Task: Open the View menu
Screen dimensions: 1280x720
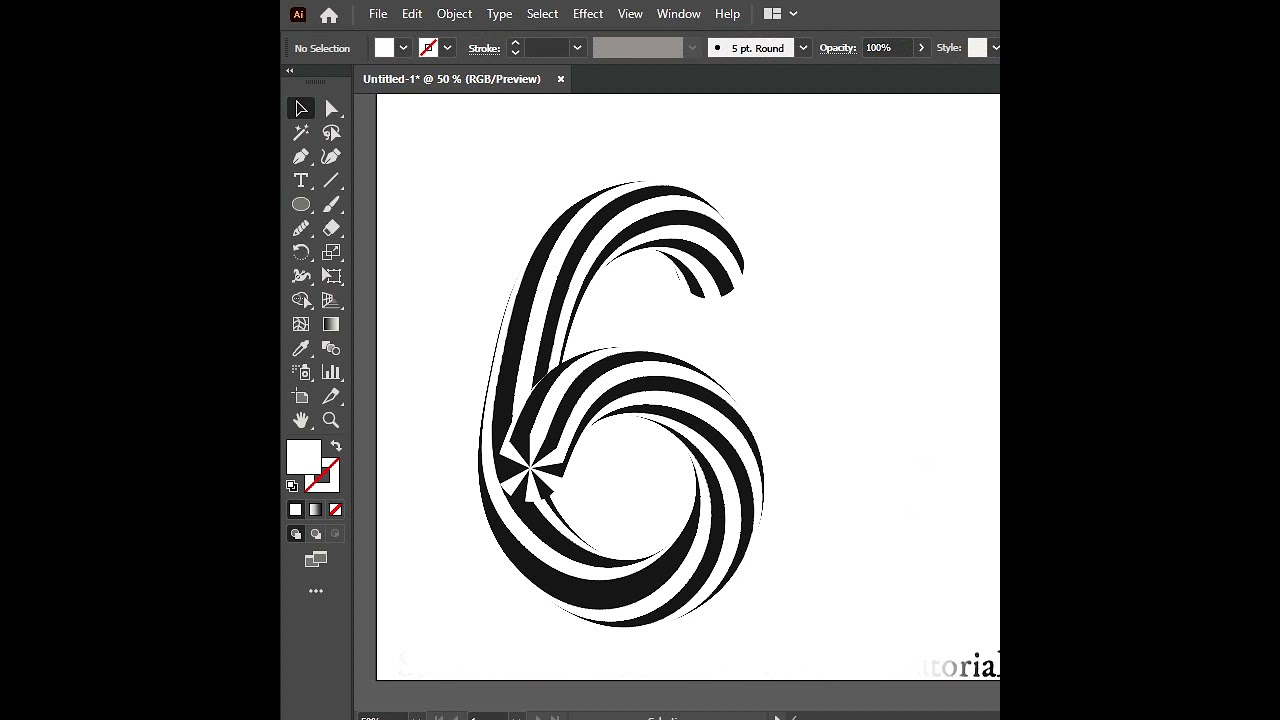Action: pyautogui.click(x=630, y=14)
